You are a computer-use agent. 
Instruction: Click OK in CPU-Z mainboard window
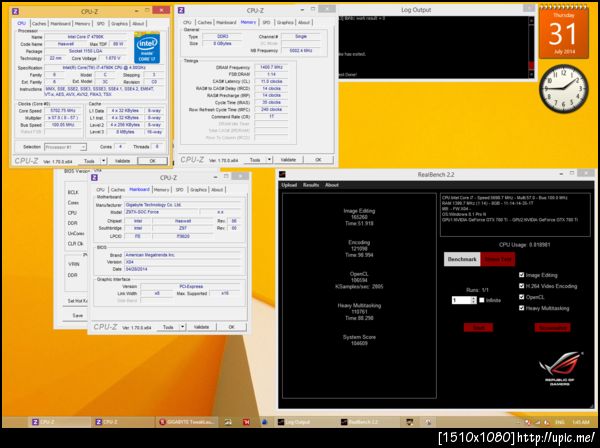pos(232,327)
